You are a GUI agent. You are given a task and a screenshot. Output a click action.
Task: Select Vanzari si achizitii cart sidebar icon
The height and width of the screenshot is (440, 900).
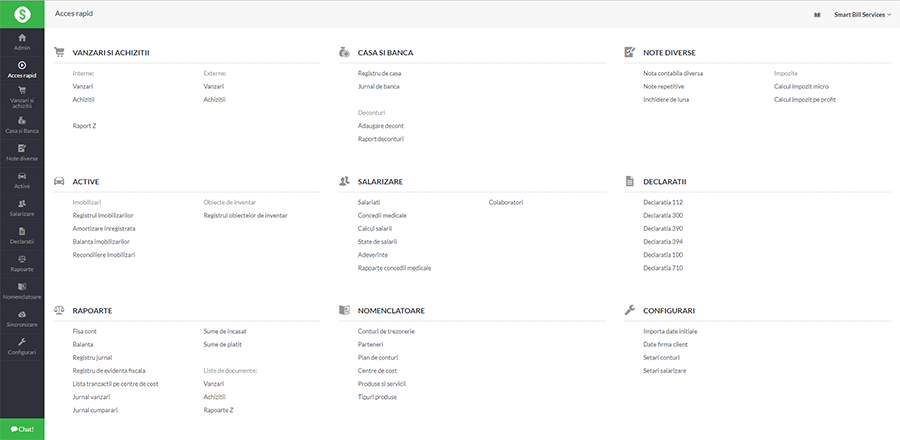point(22,93)
